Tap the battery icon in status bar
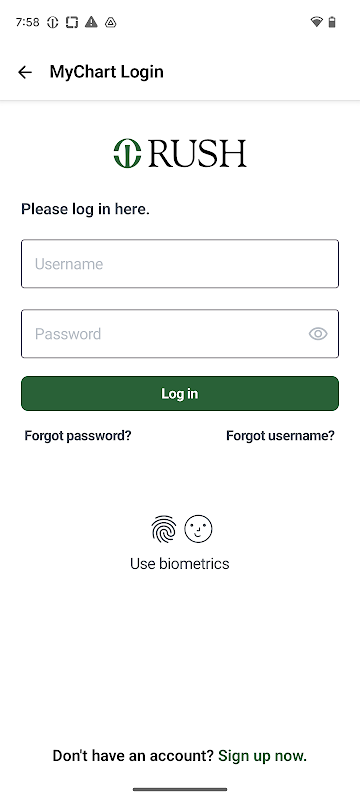Screen dimensions: 360x800 pos(332,22)
